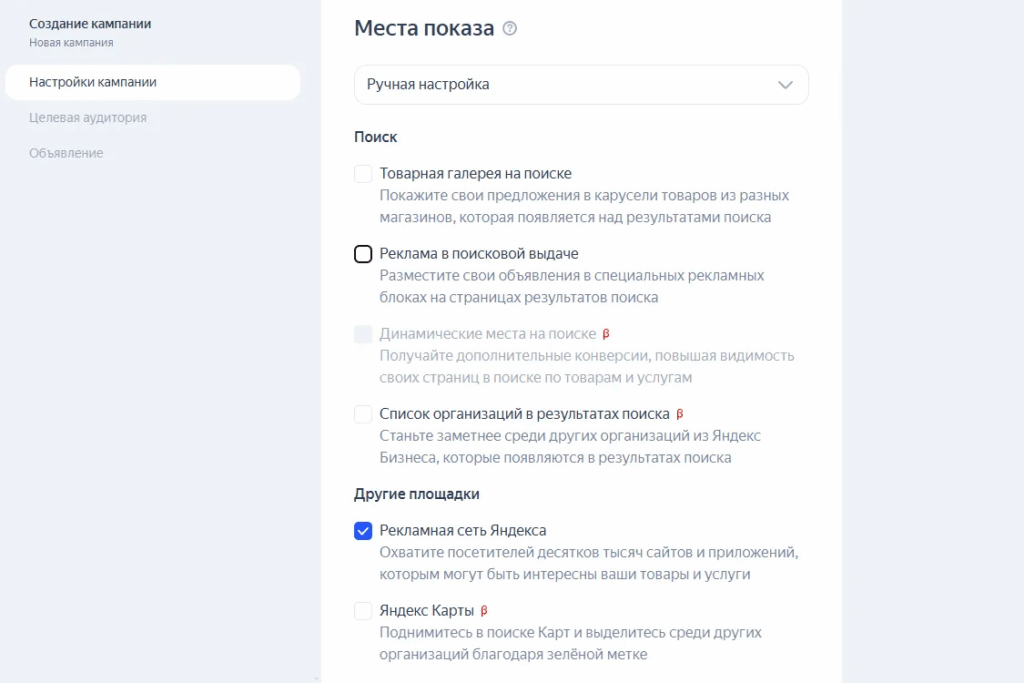The width and height of the screenshot is (1024, 683).
Task: Click the Рекламная сеть Яндекса label text
Action: click(463, 531)
